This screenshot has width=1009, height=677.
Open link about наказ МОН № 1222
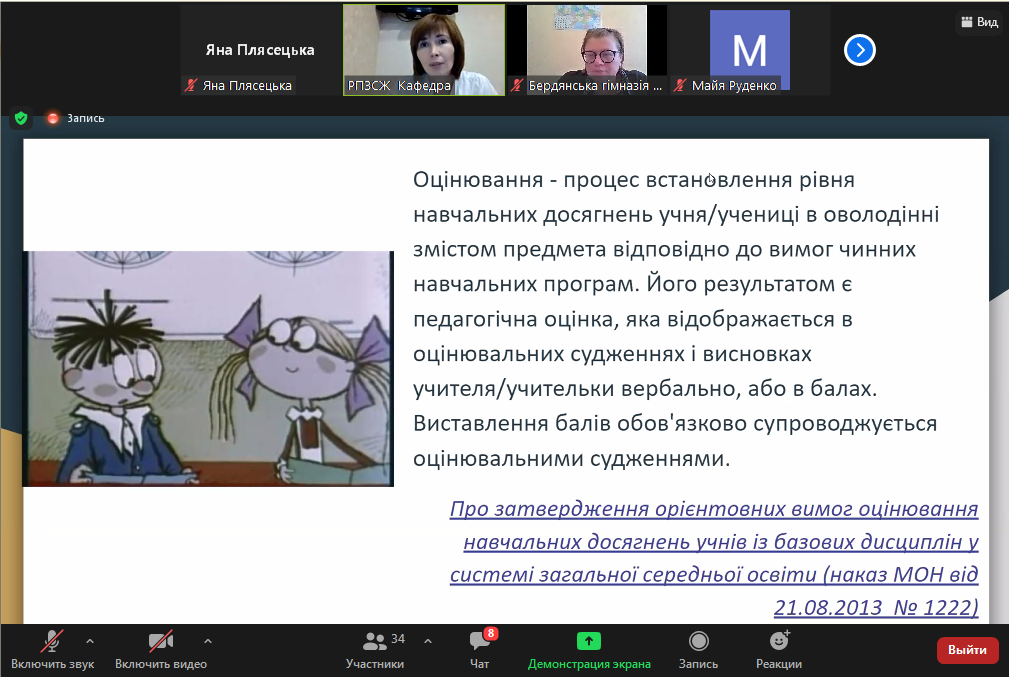(714, 558)
